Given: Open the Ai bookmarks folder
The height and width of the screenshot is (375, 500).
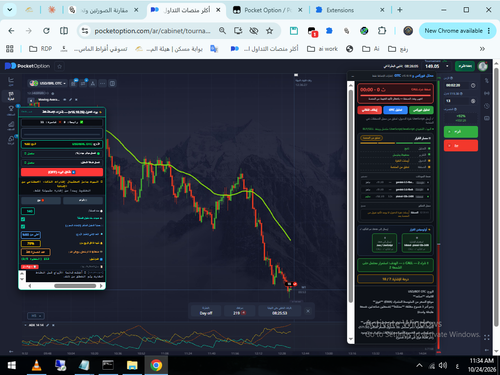Looking at the screenshot, I should point(371,49).
